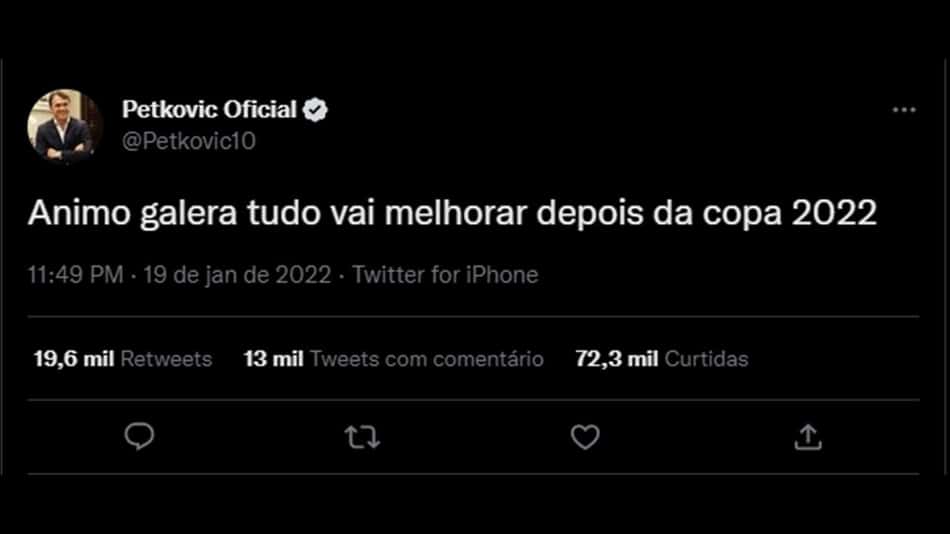Open the Petkovic Oficial display name
Screen dimensions: 950x534
(x=209, y=110)
